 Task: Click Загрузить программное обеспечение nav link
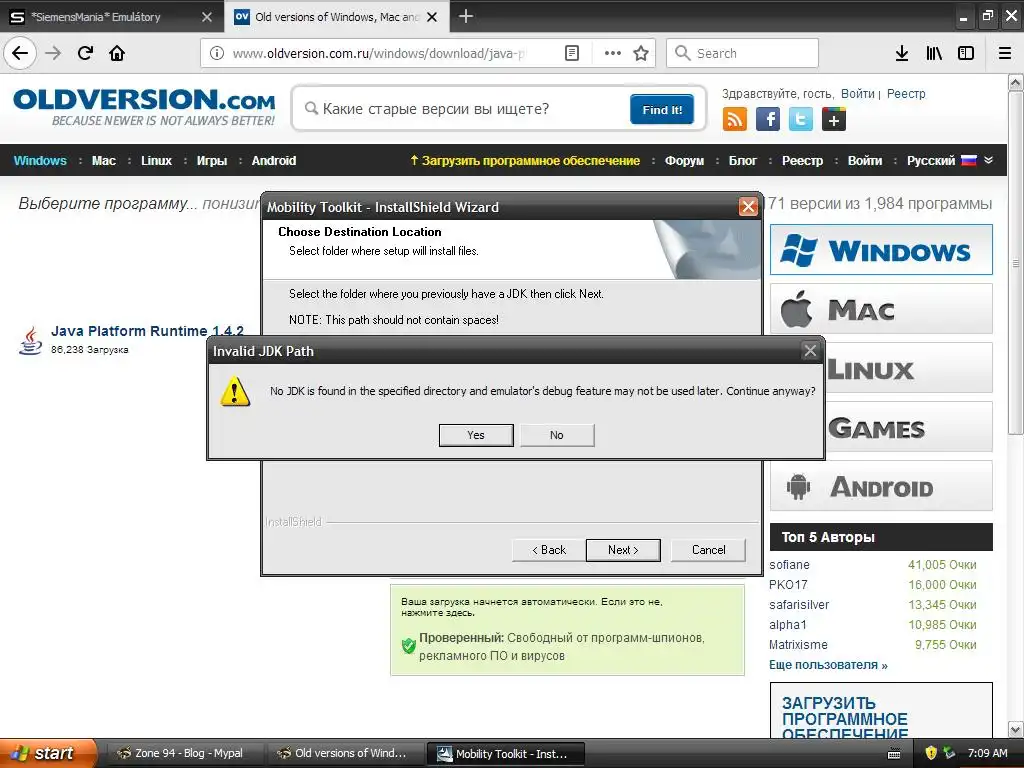pyautogui.click(x=525, y=161)
